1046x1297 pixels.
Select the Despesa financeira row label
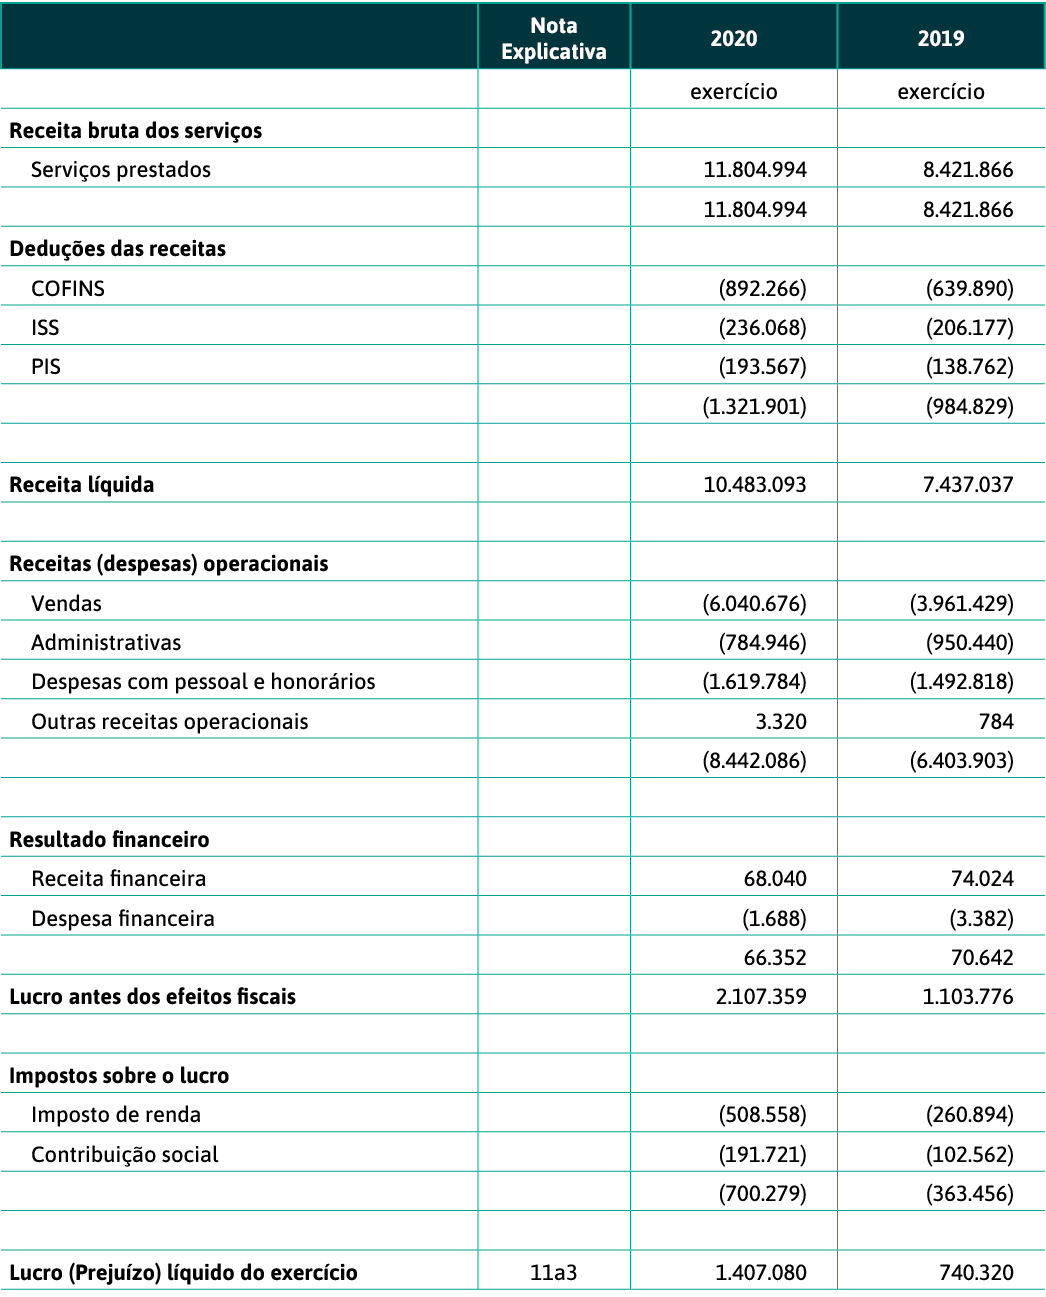tap(123, 919)
